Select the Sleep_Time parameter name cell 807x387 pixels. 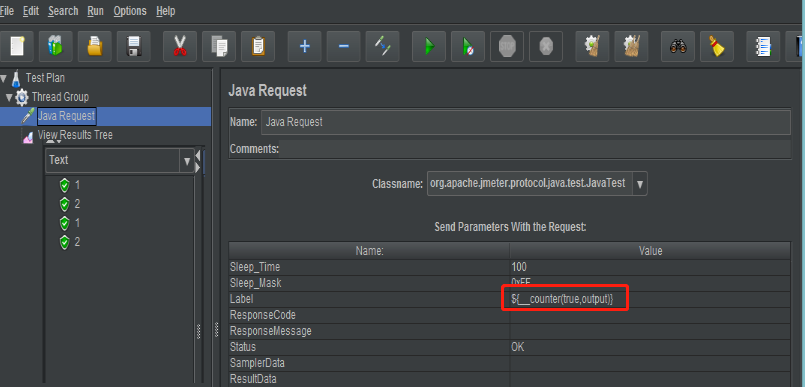(369, 267)
